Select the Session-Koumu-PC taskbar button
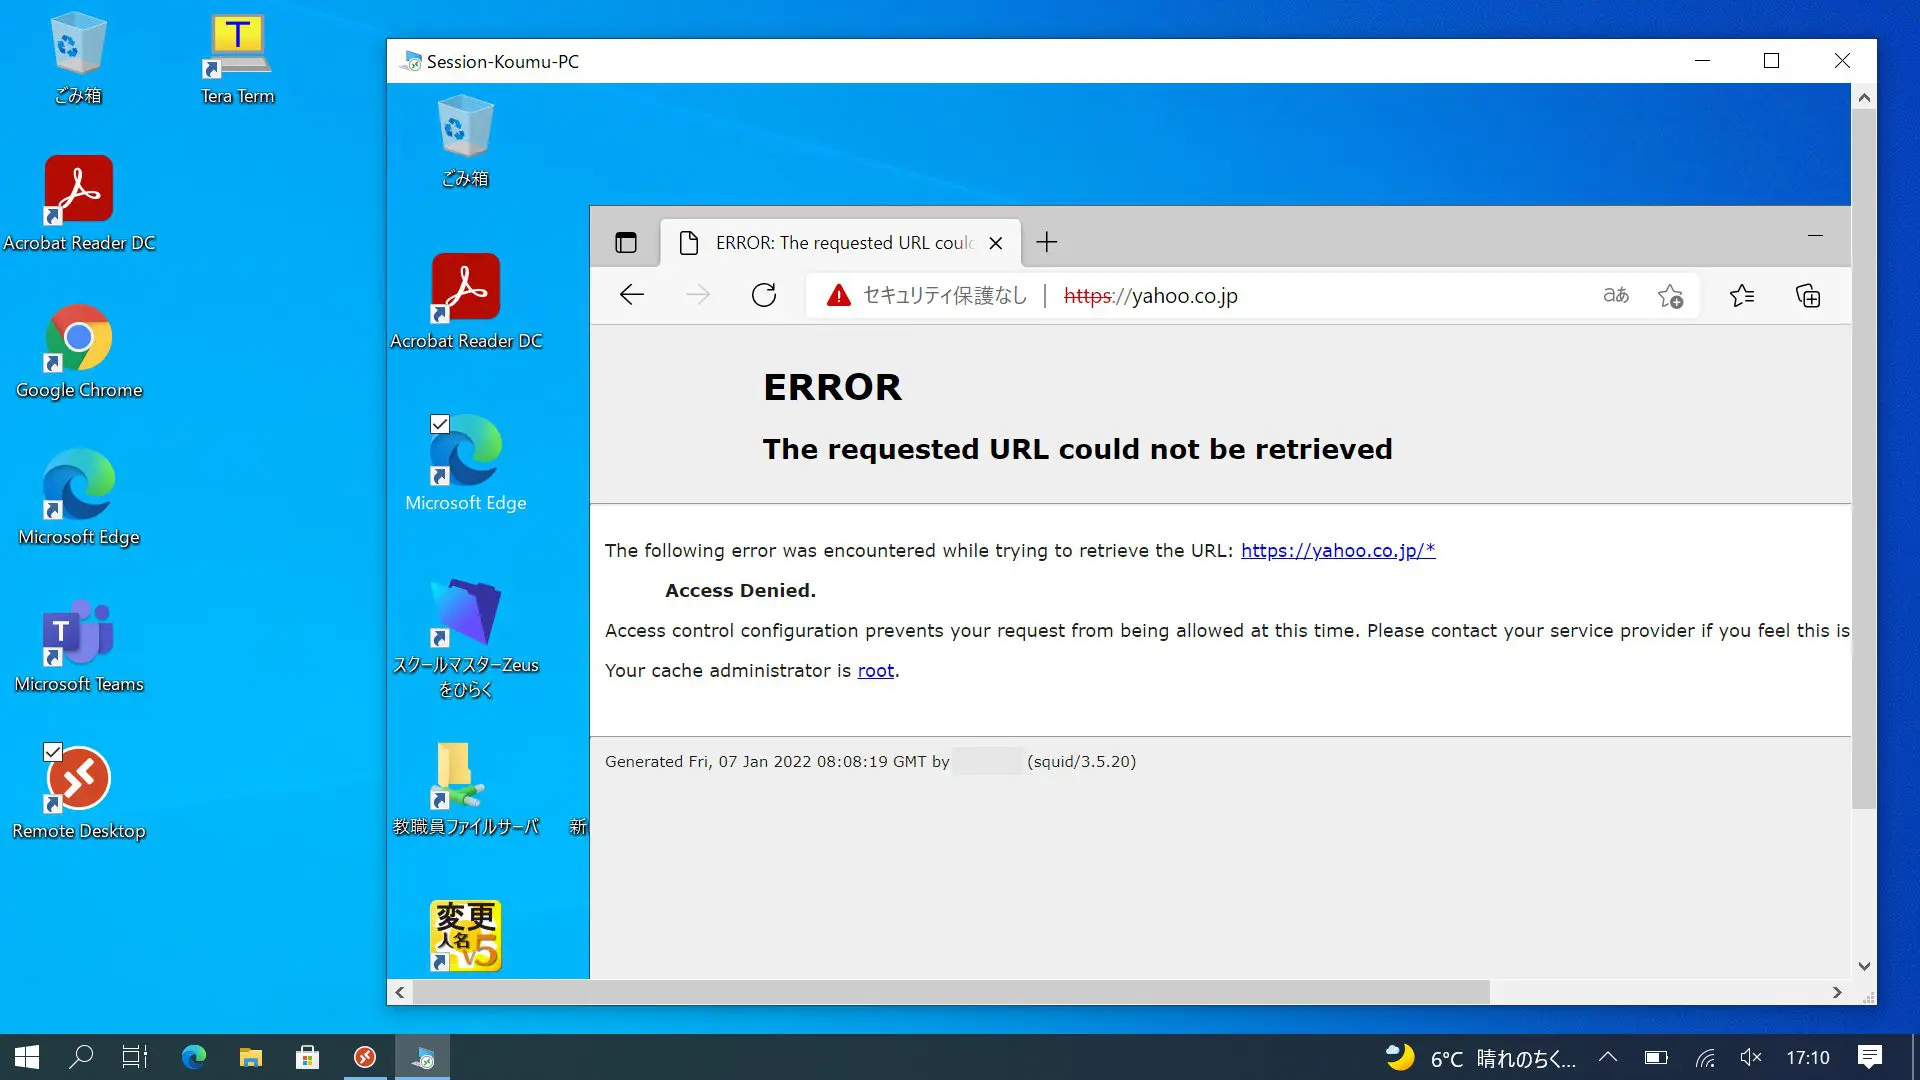The height and width of the screenshot is (1080, 1920). coord(422,1057)
